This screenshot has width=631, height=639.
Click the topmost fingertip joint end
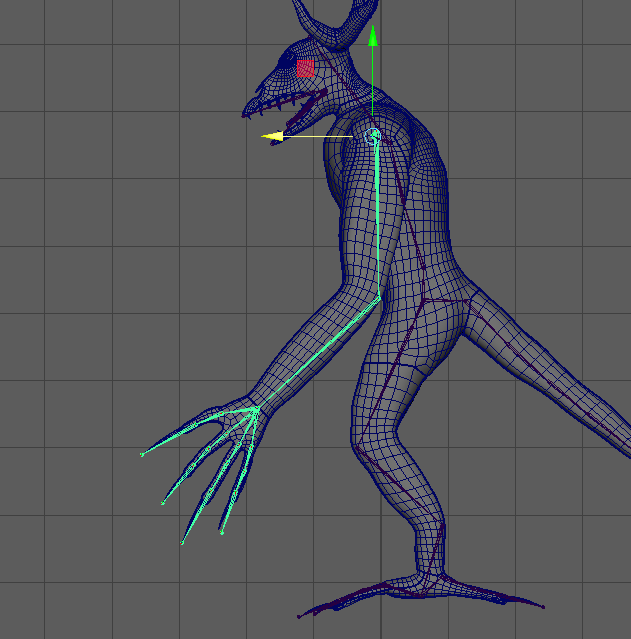pyautogui.click(x=143, y=454)
